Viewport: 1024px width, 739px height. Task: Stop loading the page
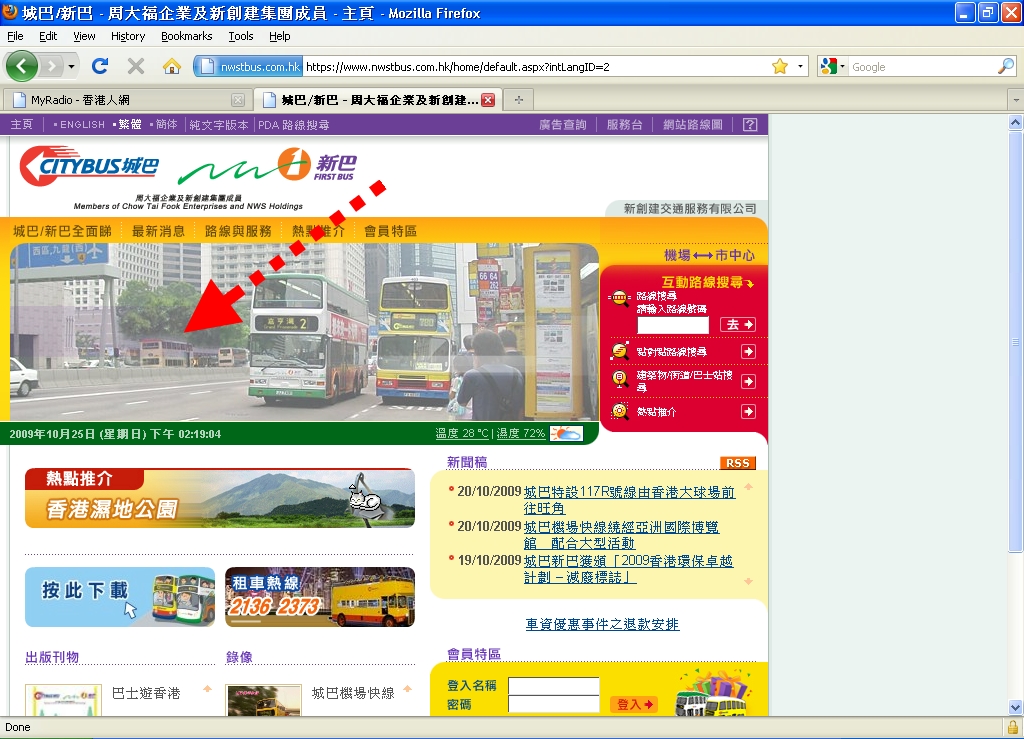coord(136,66)
